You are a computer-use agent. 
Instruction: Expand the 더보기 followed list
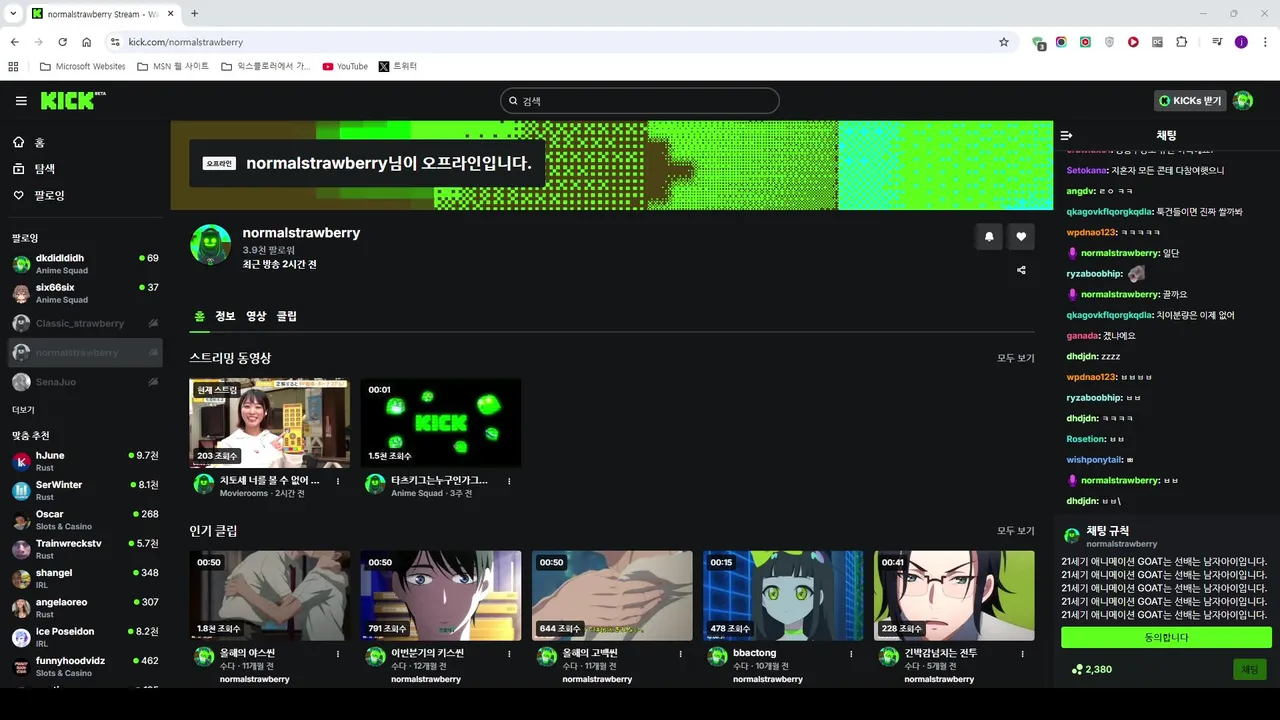23,410
